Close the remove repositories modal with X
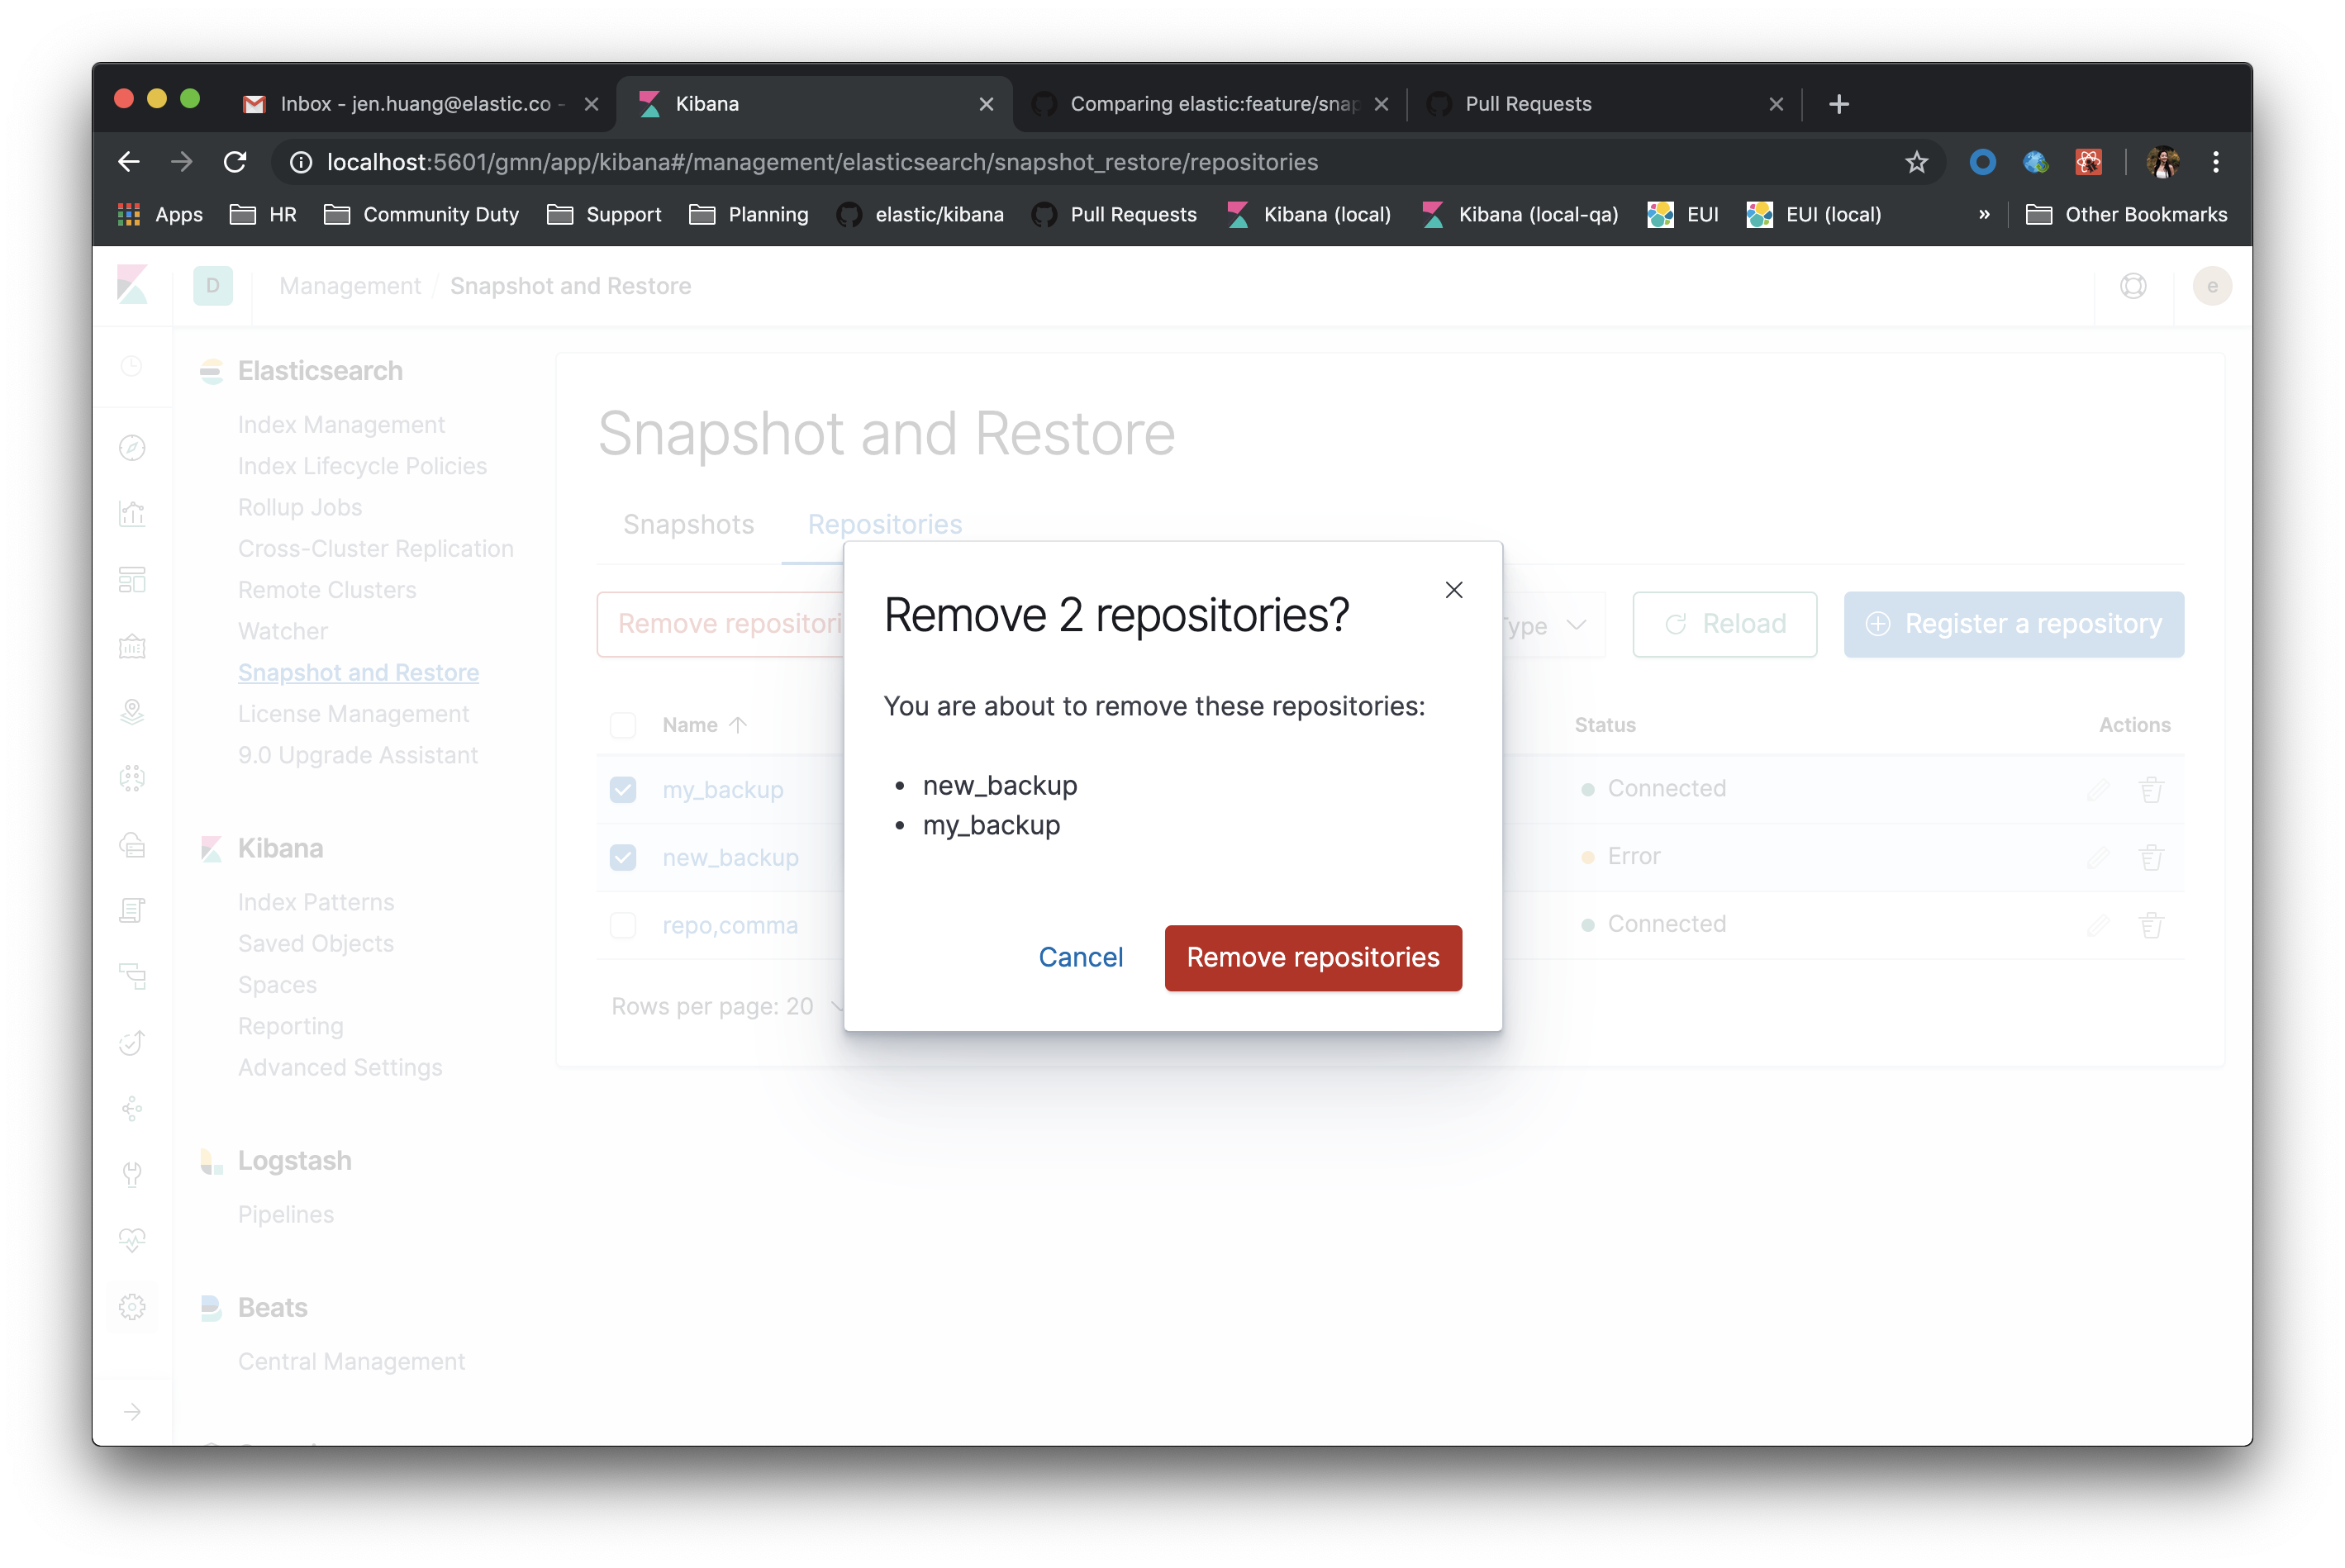This screenshot has height=1568, width=2345. pos(1453,590)
